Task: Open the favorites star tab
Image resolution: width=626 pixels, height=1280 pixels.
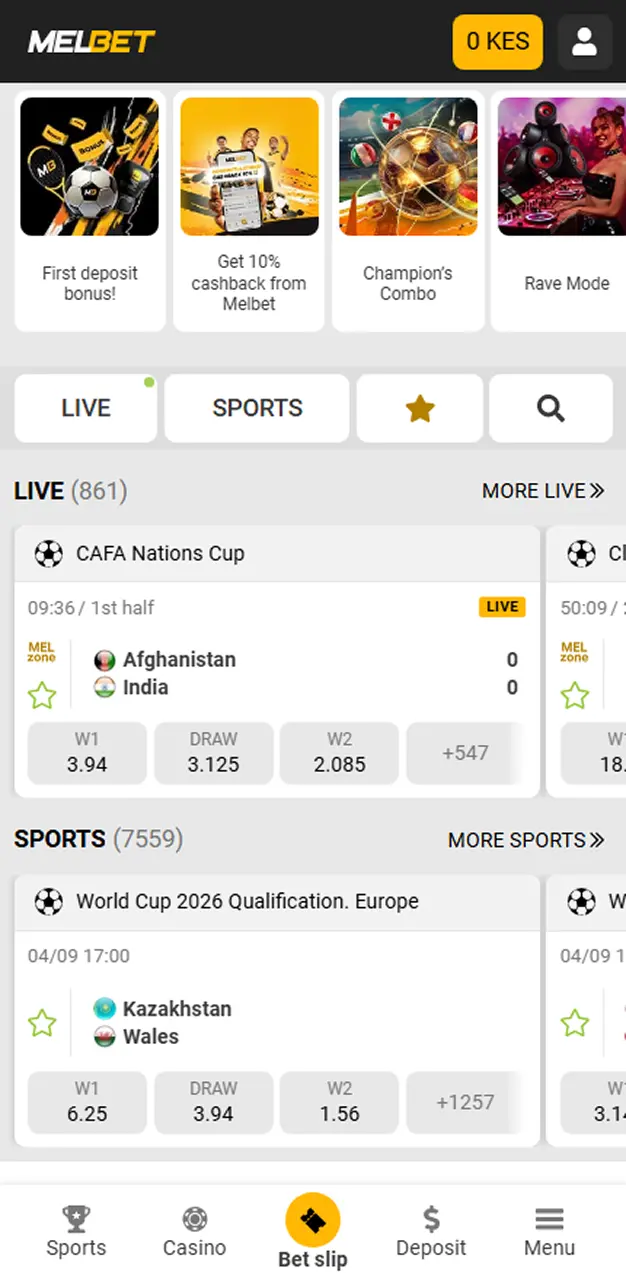Action: (420, 408)
